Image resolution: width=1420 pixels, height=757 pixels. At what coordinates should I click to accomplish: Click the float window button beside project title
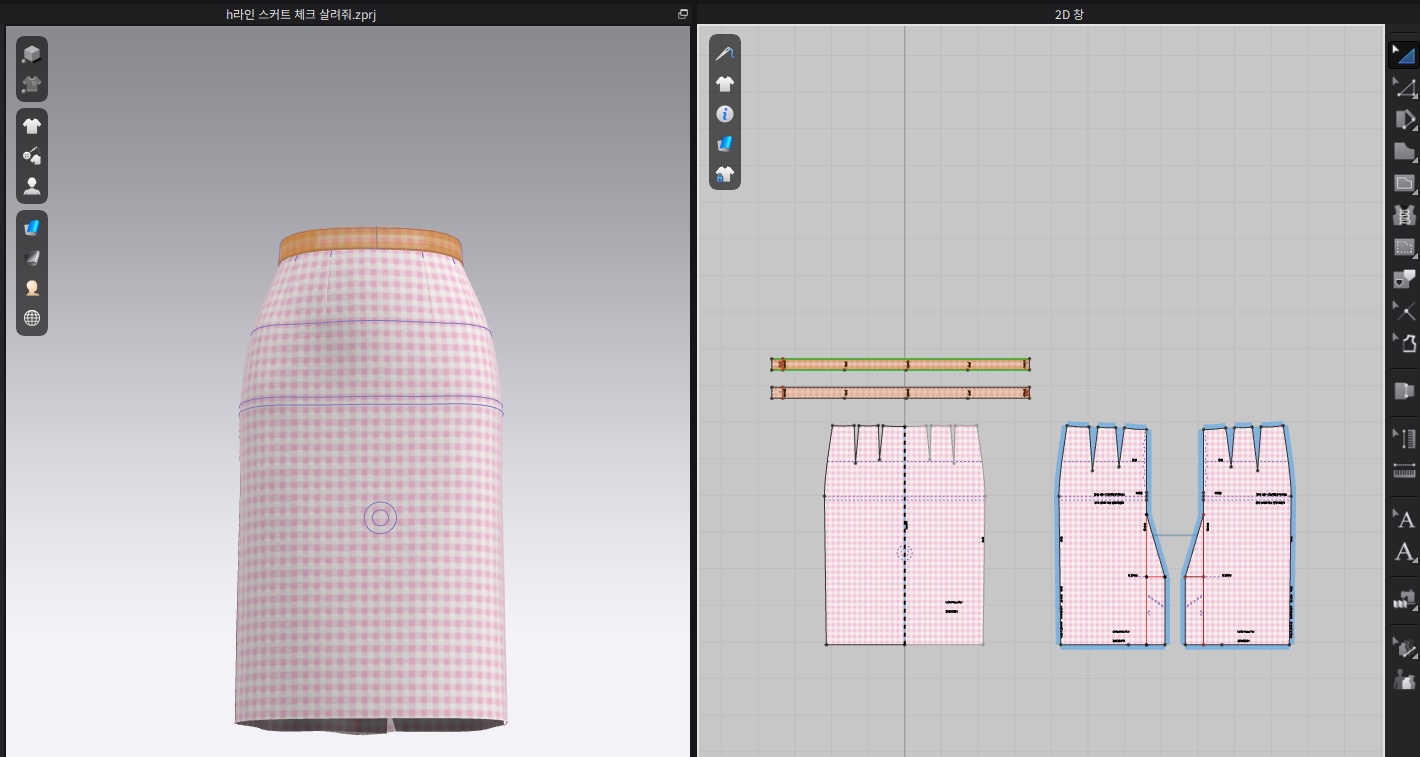[x=683, y=14]
